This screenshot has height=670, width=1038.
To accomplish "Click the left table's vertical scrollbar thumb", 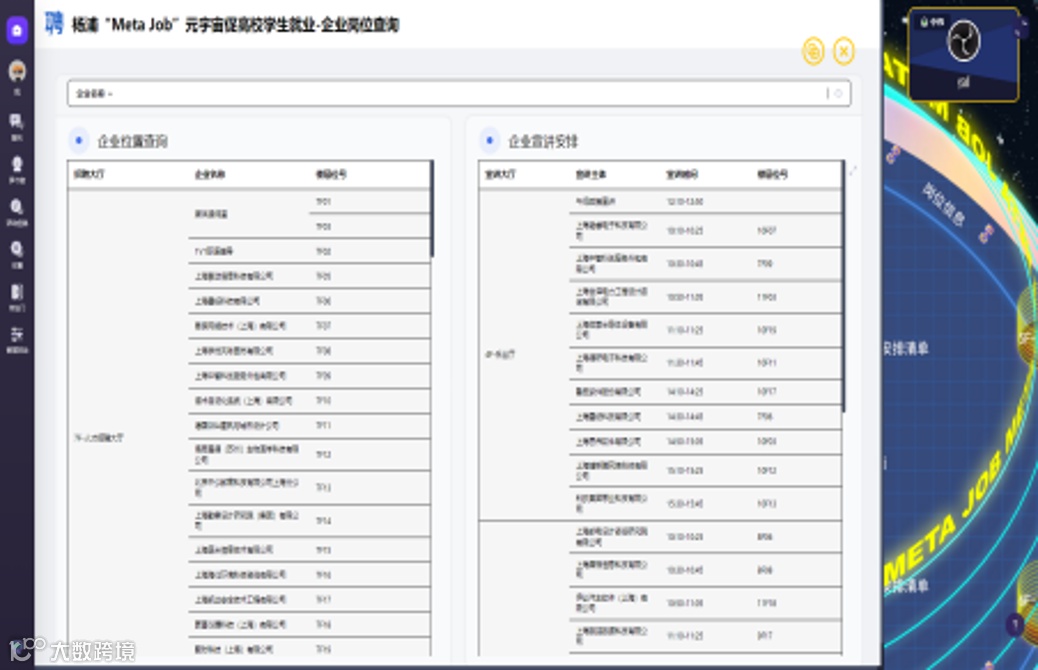I will (x=432, y=209).
